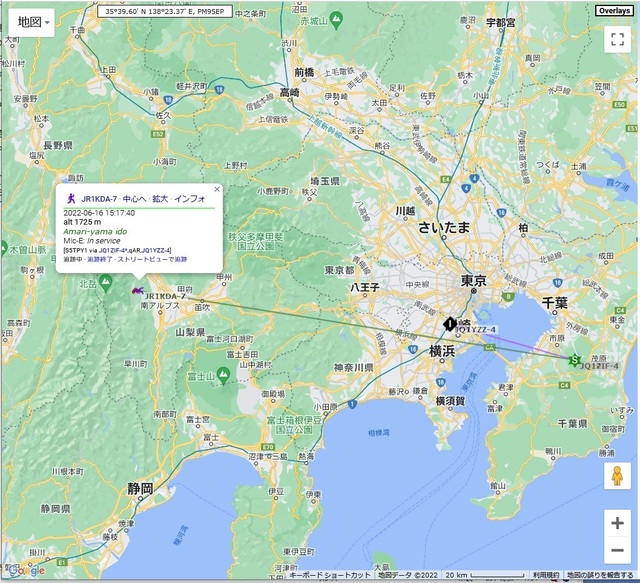Zoom in with the plus button

click(617, 523)
